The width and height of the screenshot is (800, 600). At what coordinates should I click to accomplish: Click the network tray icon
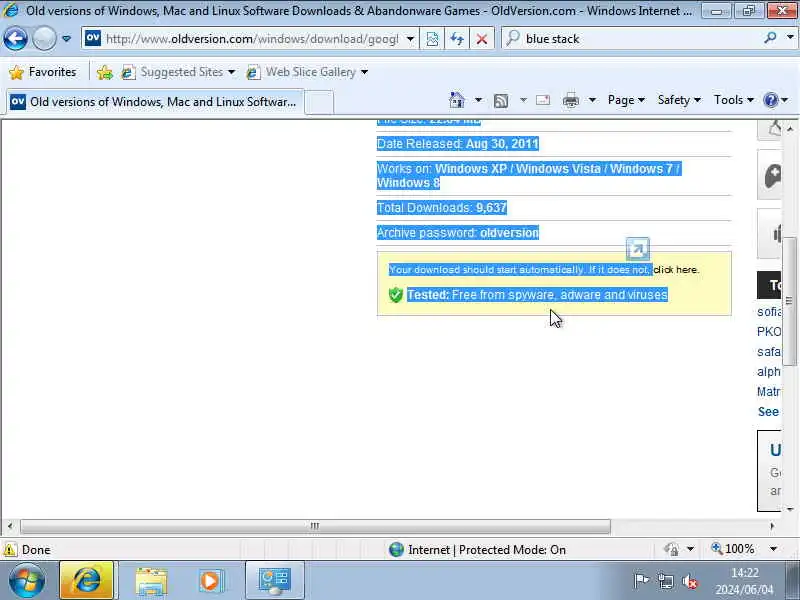[x=665, y=581]
